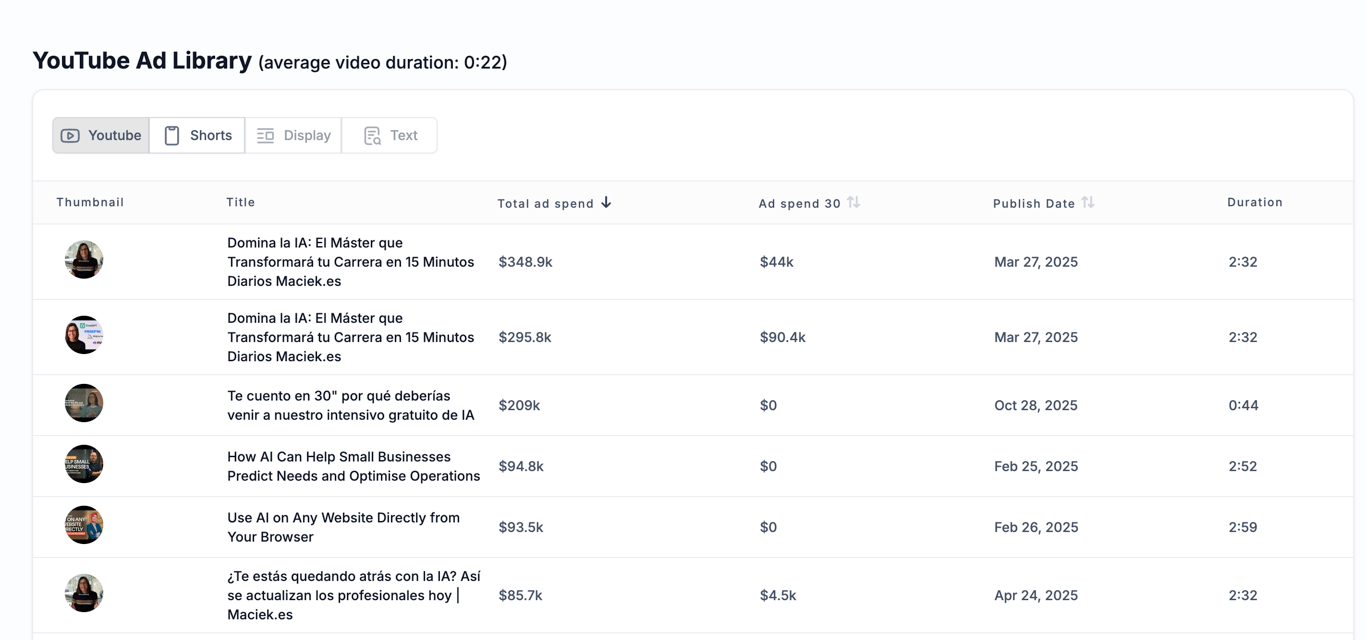
Task: Click thumbnail of the Any Website ad
Action: [x=84, y=525]
